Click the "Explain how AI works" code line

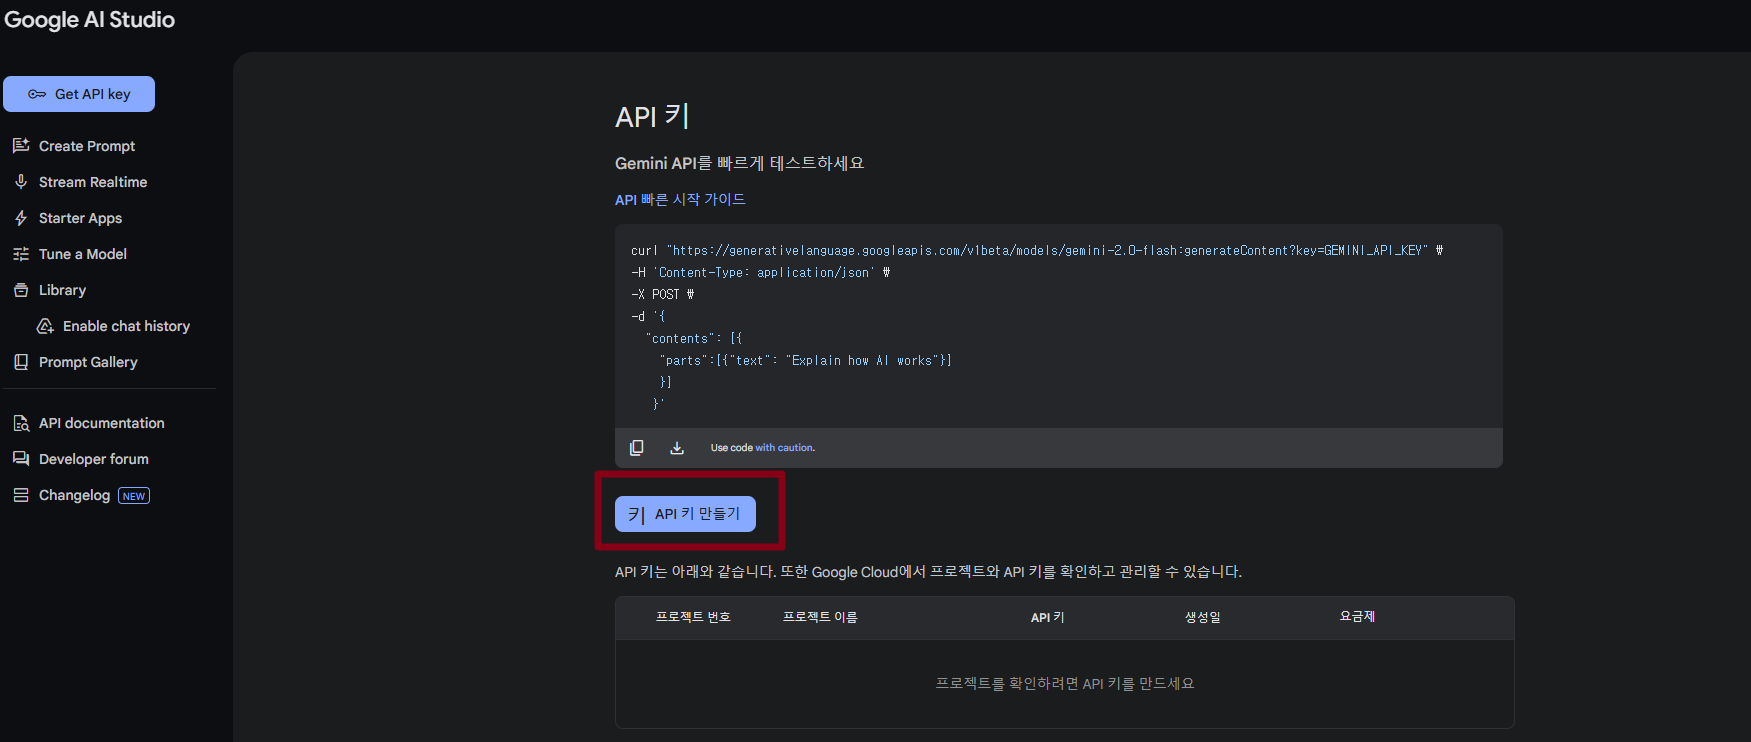pos(805,360)
